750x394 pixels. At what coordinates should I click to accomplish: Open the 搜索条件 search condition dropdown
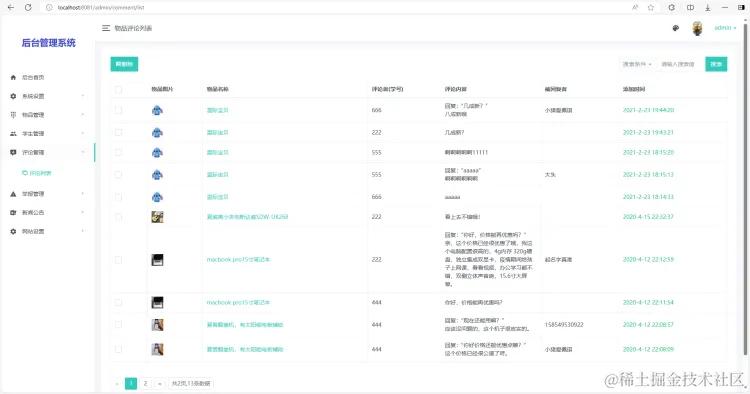click(x=637, y=64)
